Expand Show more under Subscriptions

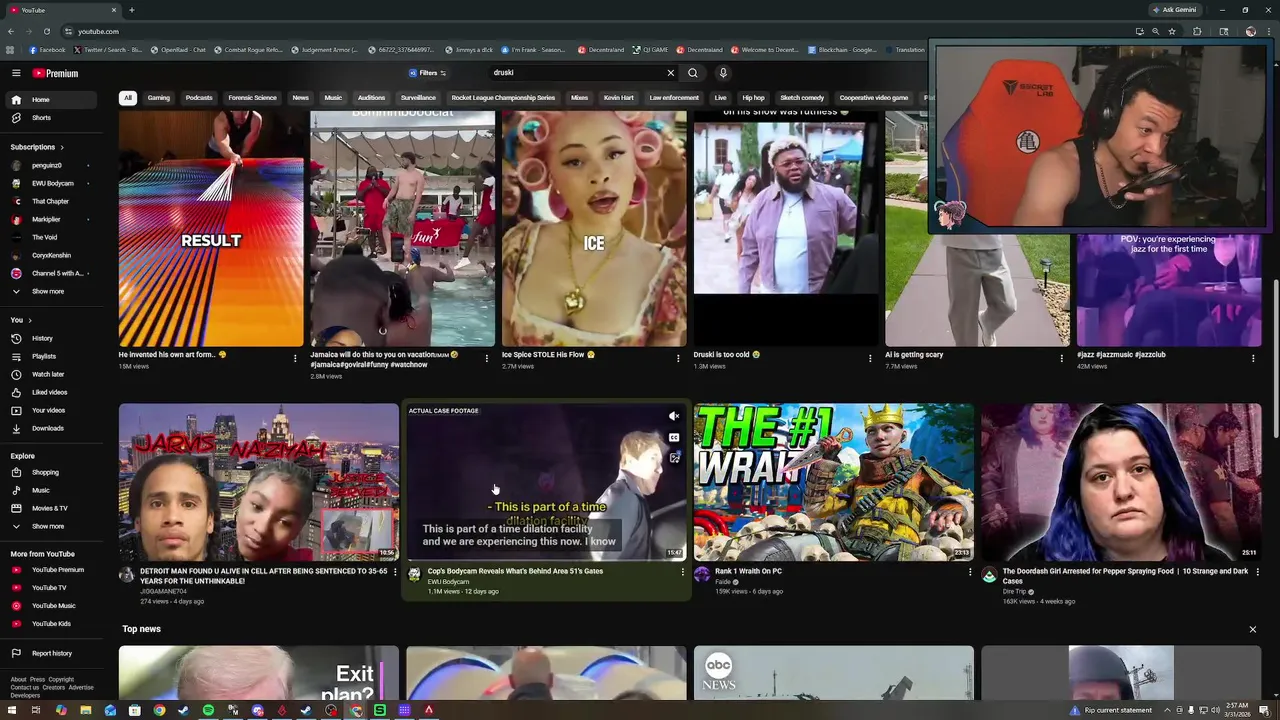50,291
